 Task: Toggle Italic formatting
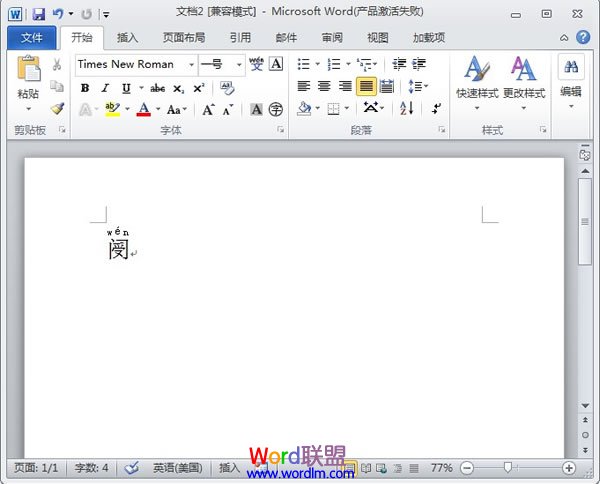click(104, 88)
